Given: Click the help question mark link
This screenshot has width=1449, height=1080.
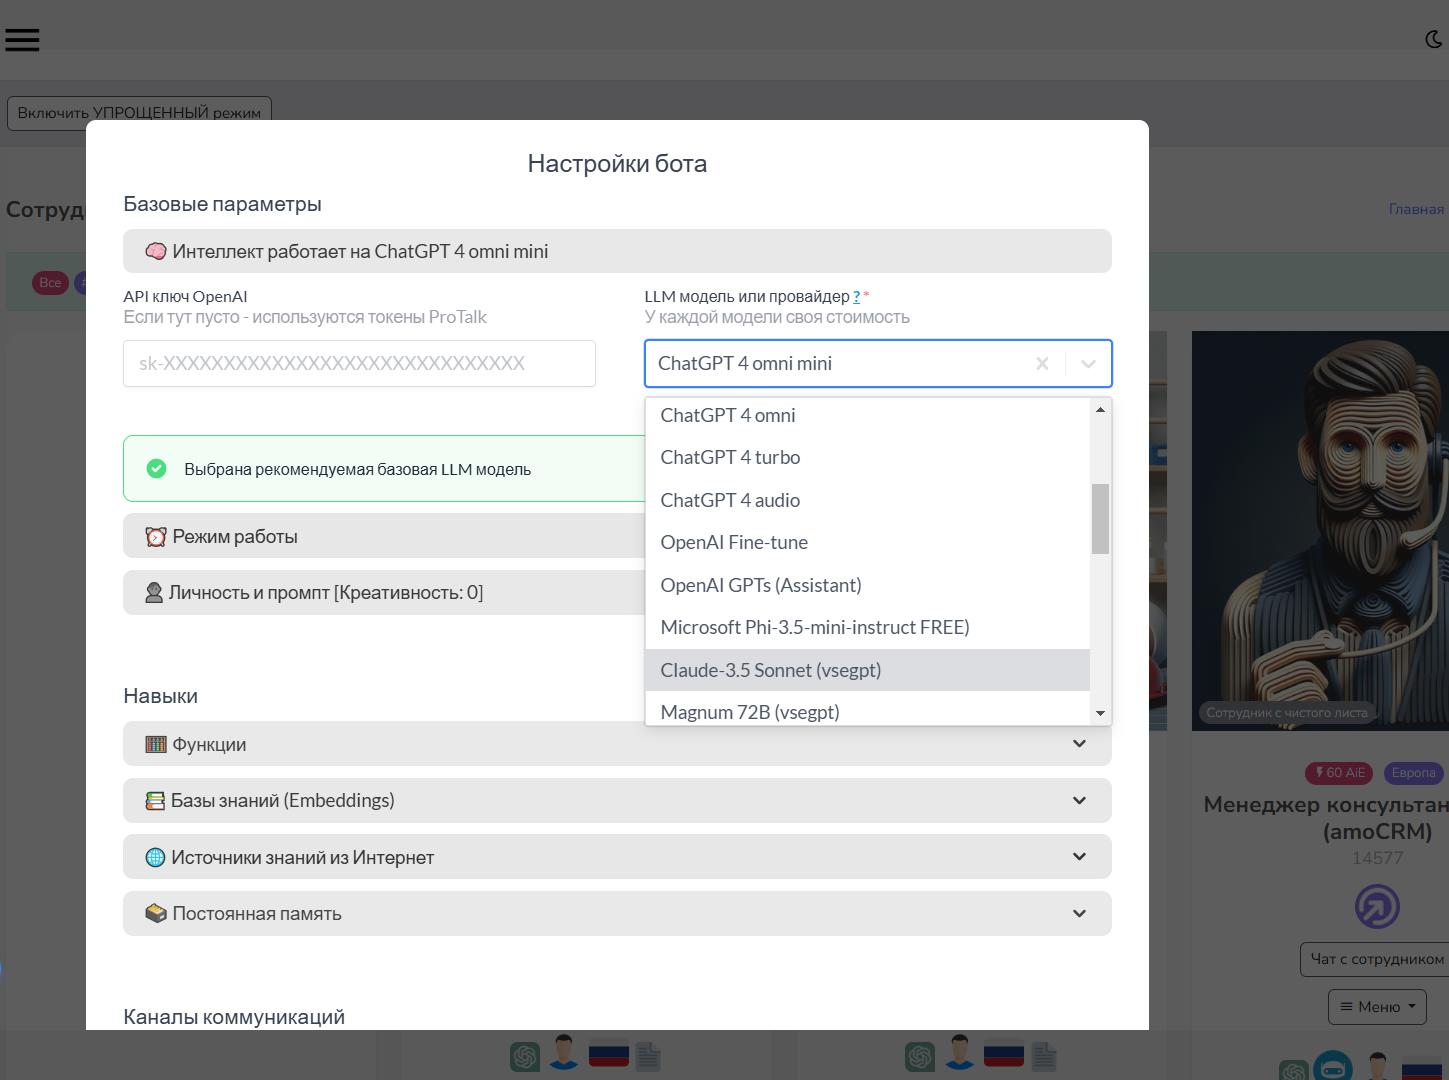Looking at the screenshot, I should [x=856, y=297].
